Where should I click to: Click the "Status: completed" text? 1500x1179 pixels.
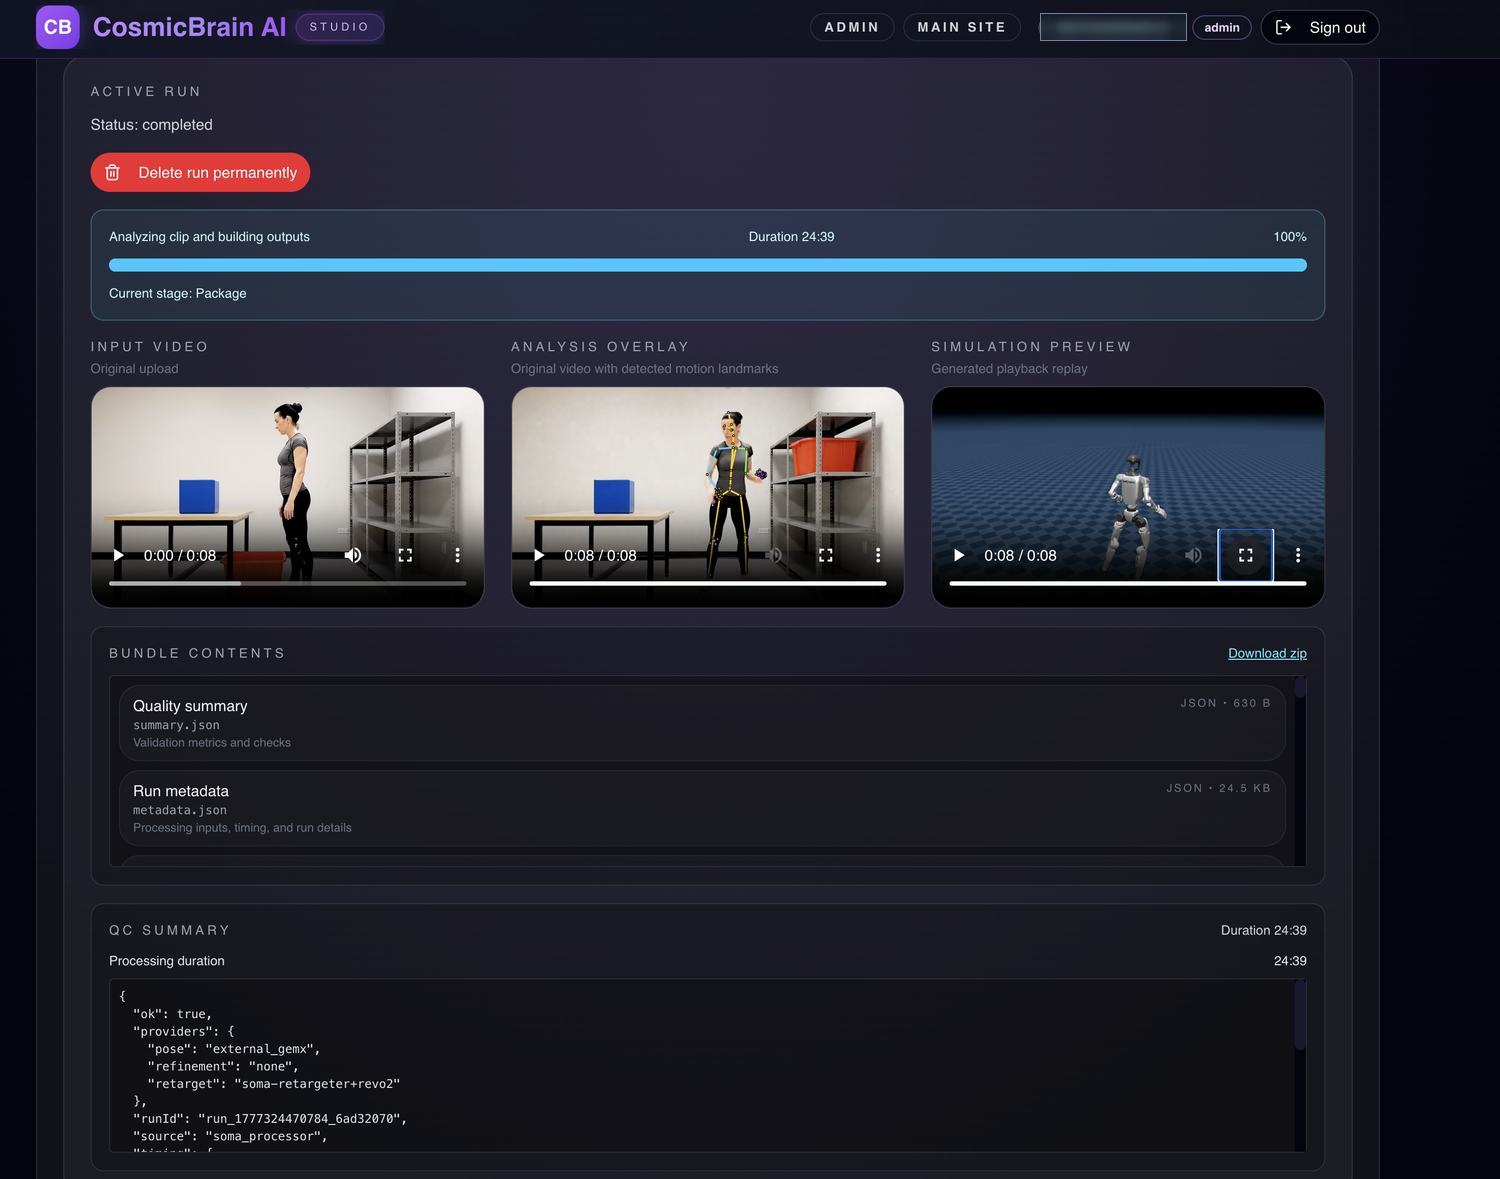tap(151, 124)
